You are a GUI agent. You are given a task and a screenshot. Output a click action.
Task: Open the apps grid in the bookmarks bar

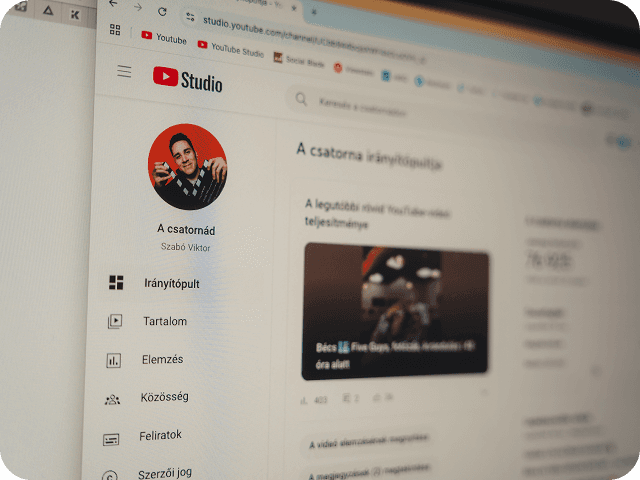115,29
